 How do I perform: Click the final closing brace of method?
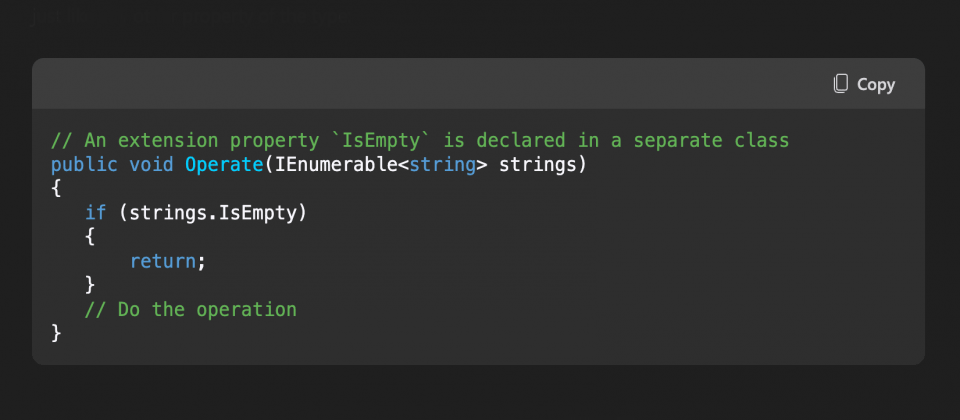click(x=56, y=333)
